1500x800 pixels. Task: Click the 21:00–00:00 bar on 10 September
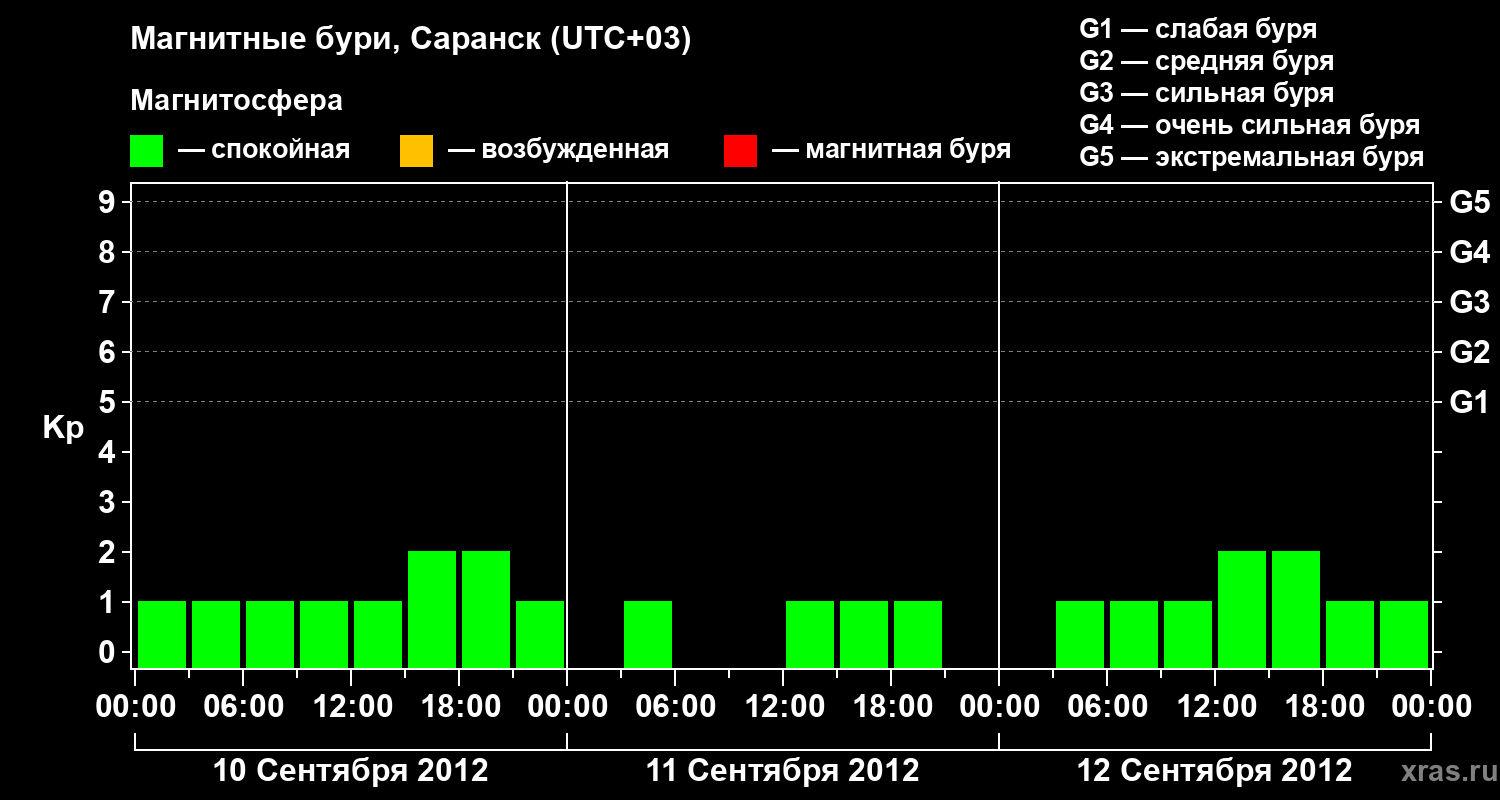coord(540,634)
